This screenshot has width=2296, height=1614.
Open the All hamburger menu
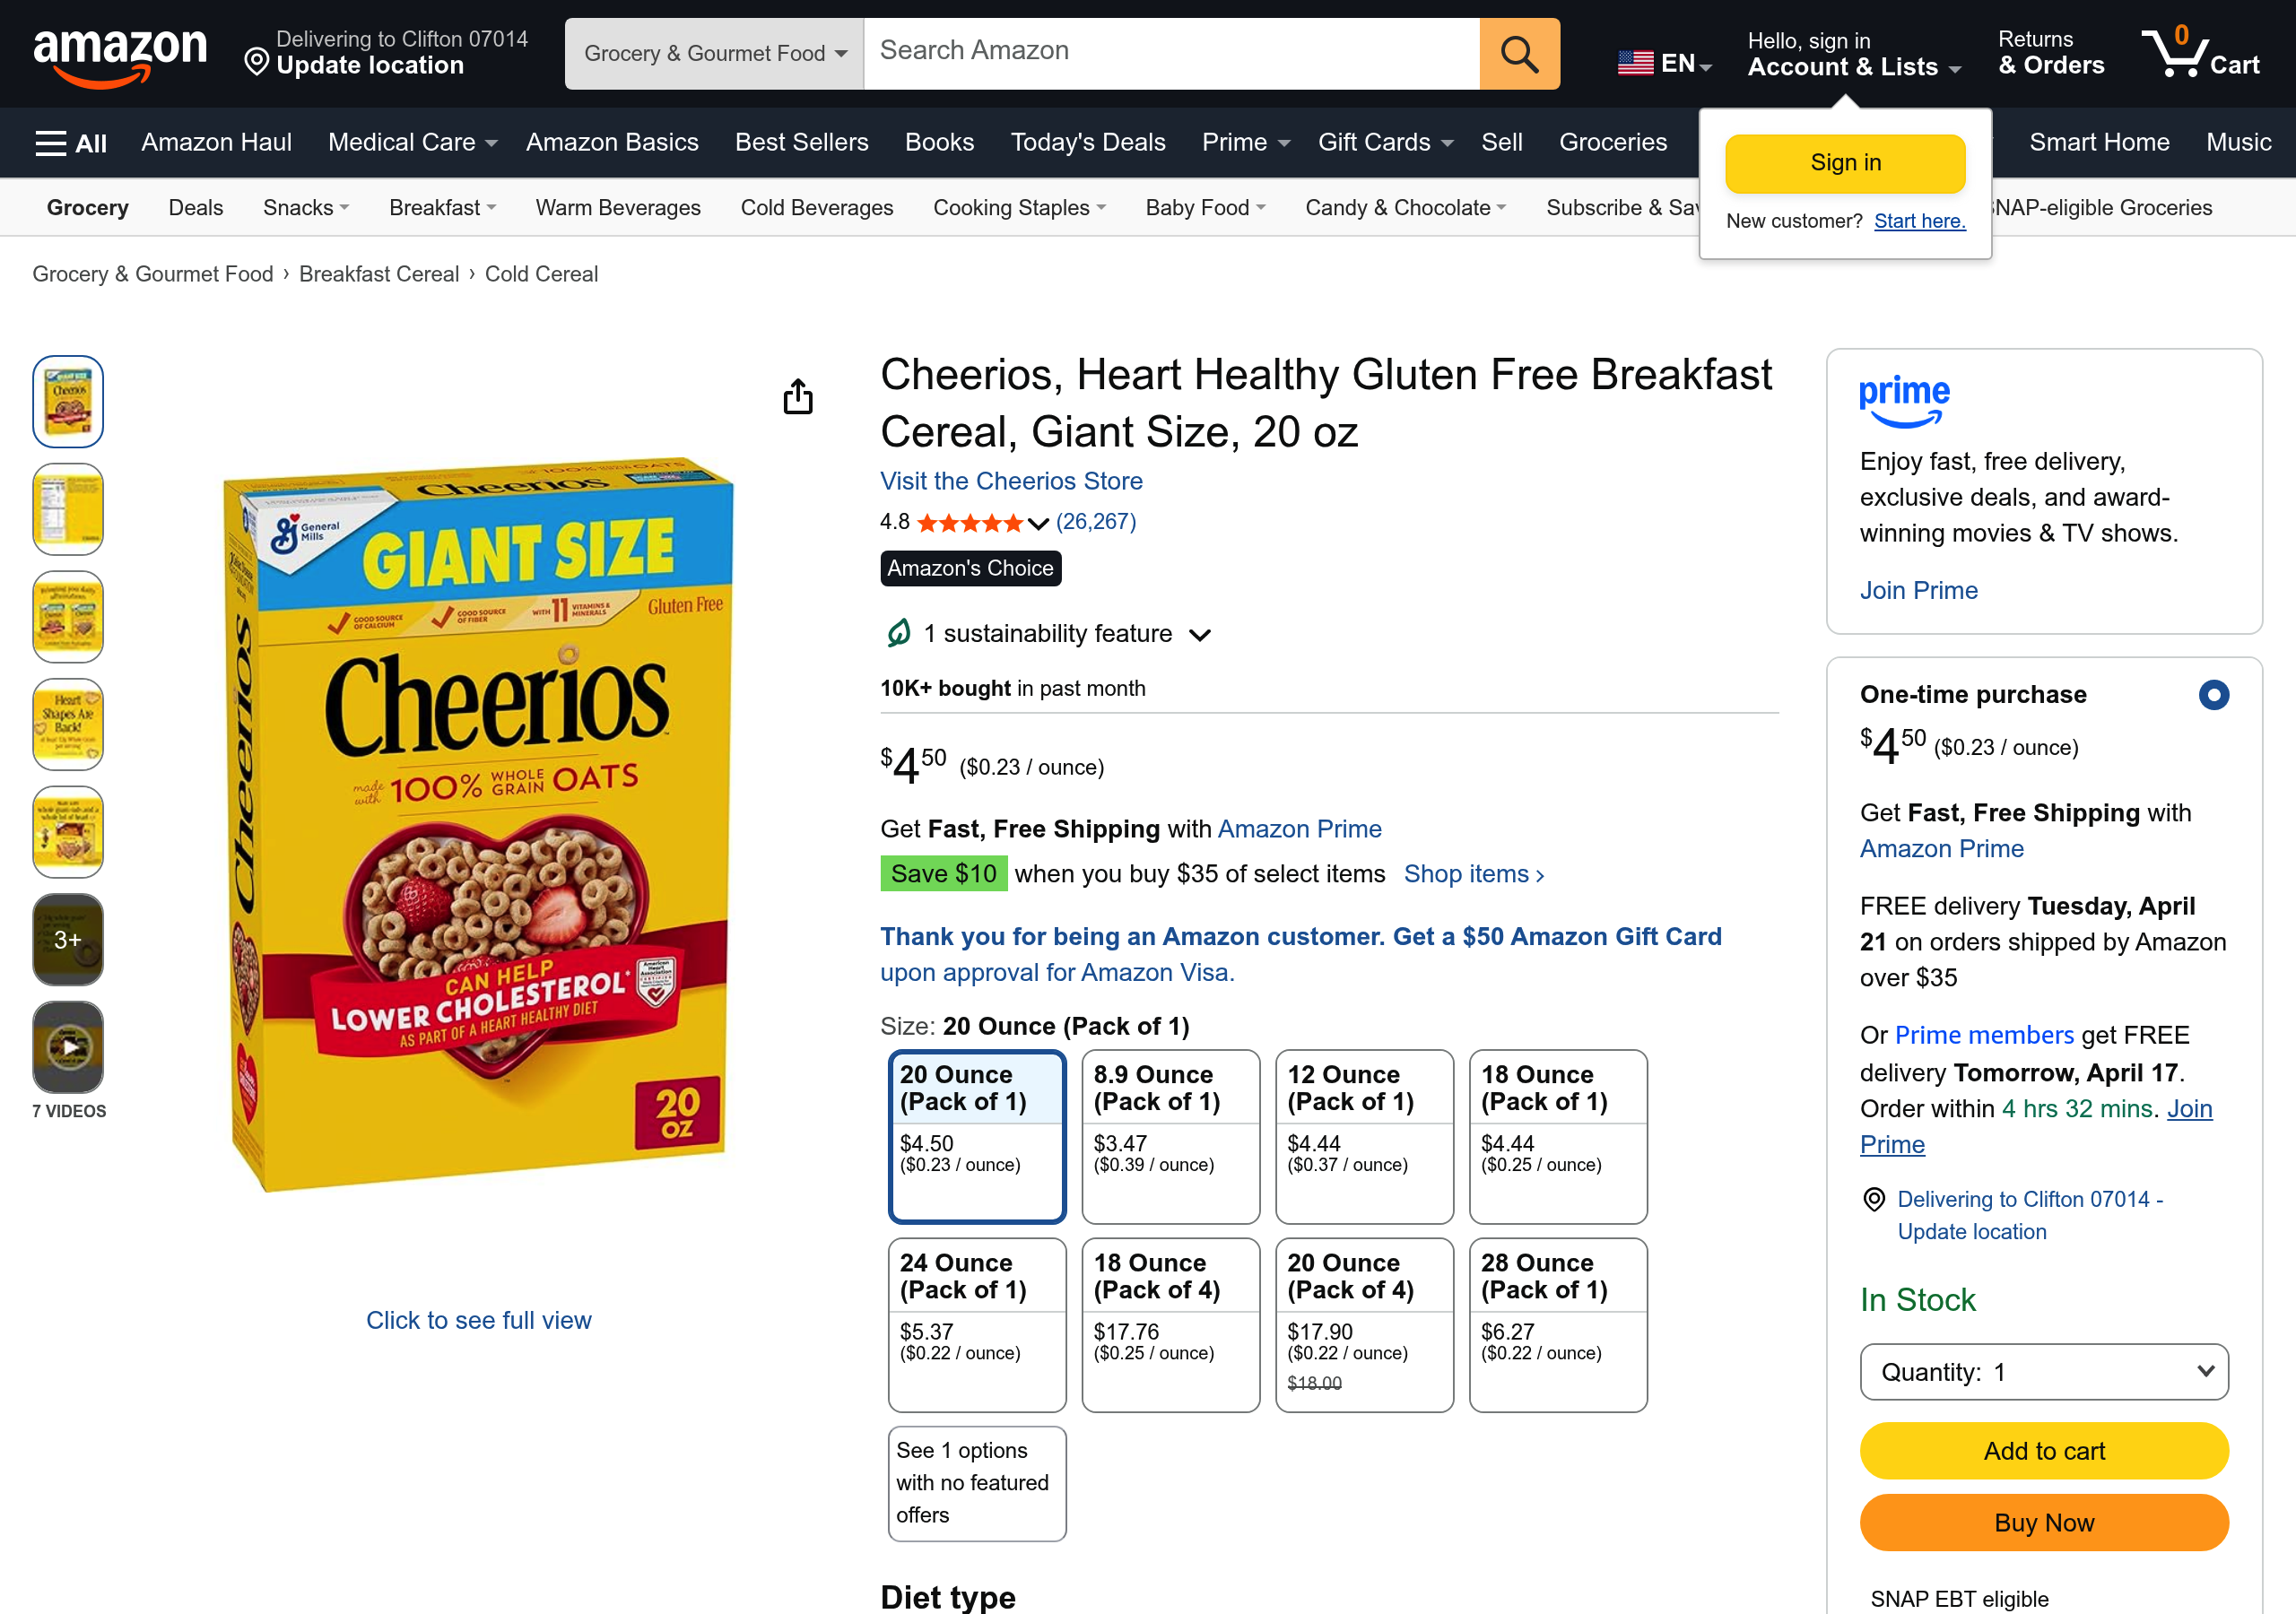click(68, 142)
